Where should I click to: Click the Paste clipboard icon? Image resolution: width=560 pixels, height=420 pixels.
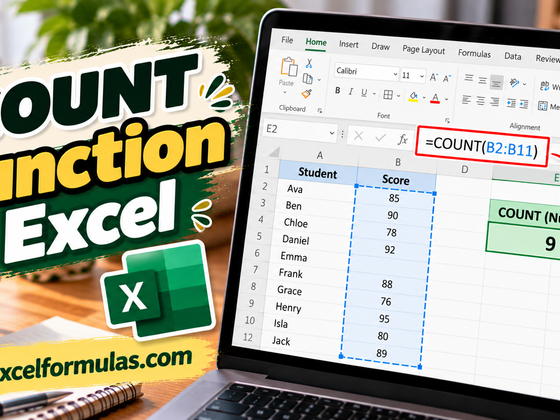[x=289, y=67]
